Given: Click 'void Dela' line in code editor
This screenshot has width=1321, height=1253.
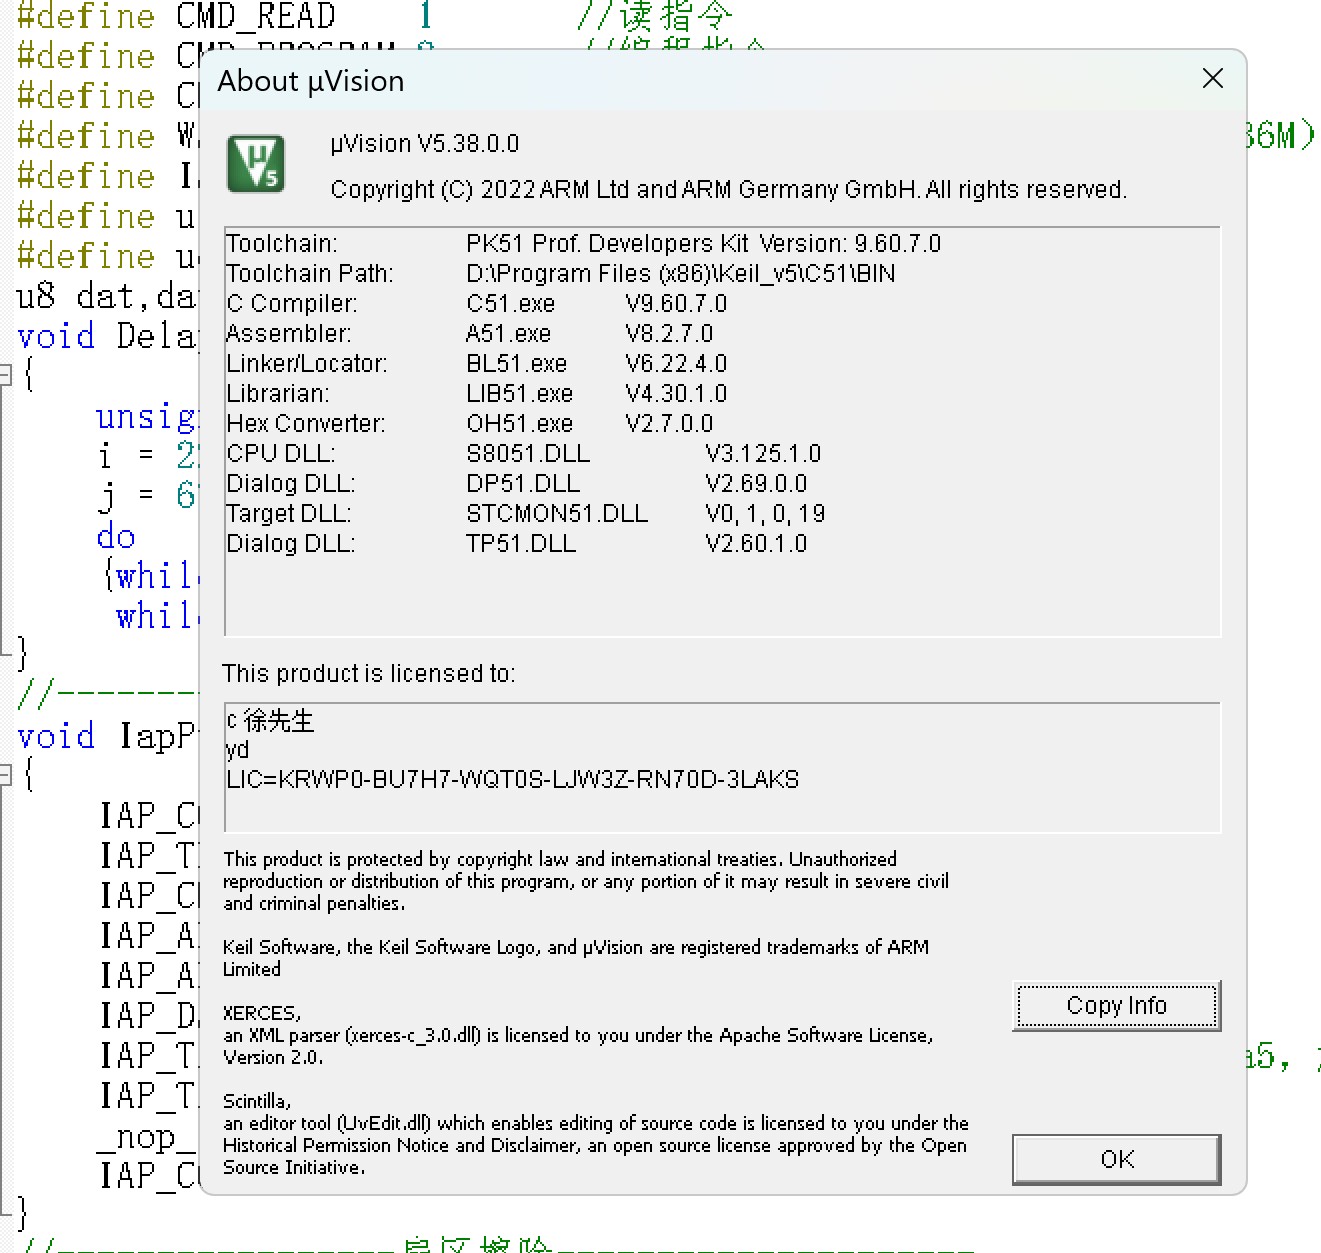Looking at the screenshot, I should pyautogui.click(x=107, y=336).
